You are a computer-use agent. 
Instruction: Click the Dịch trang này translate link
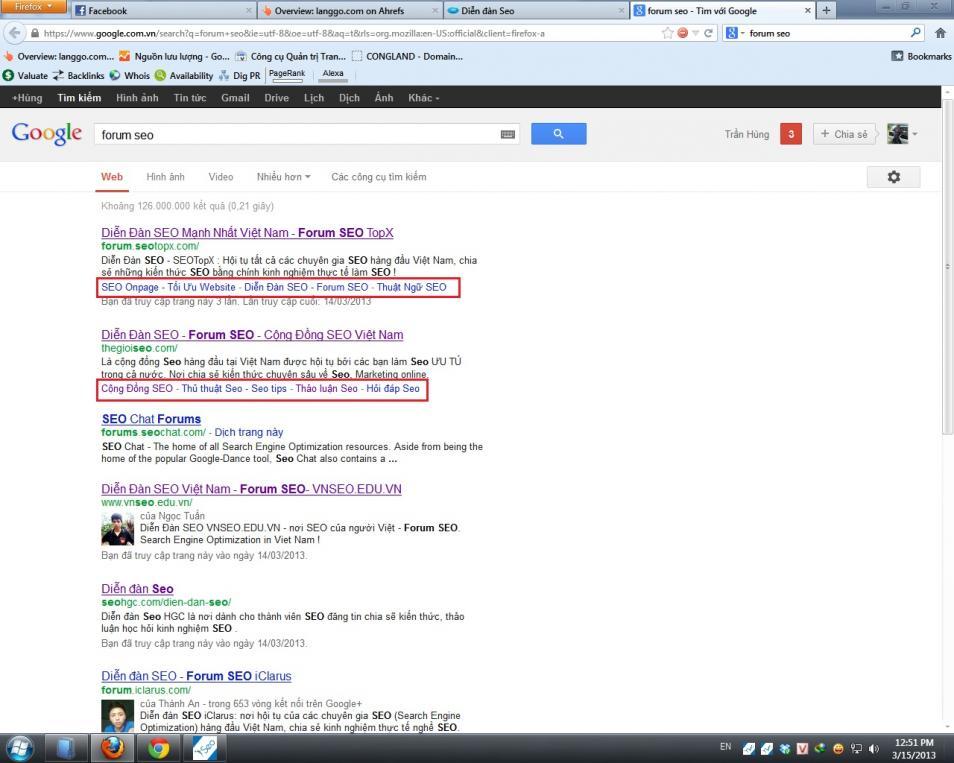click(249, 432)
